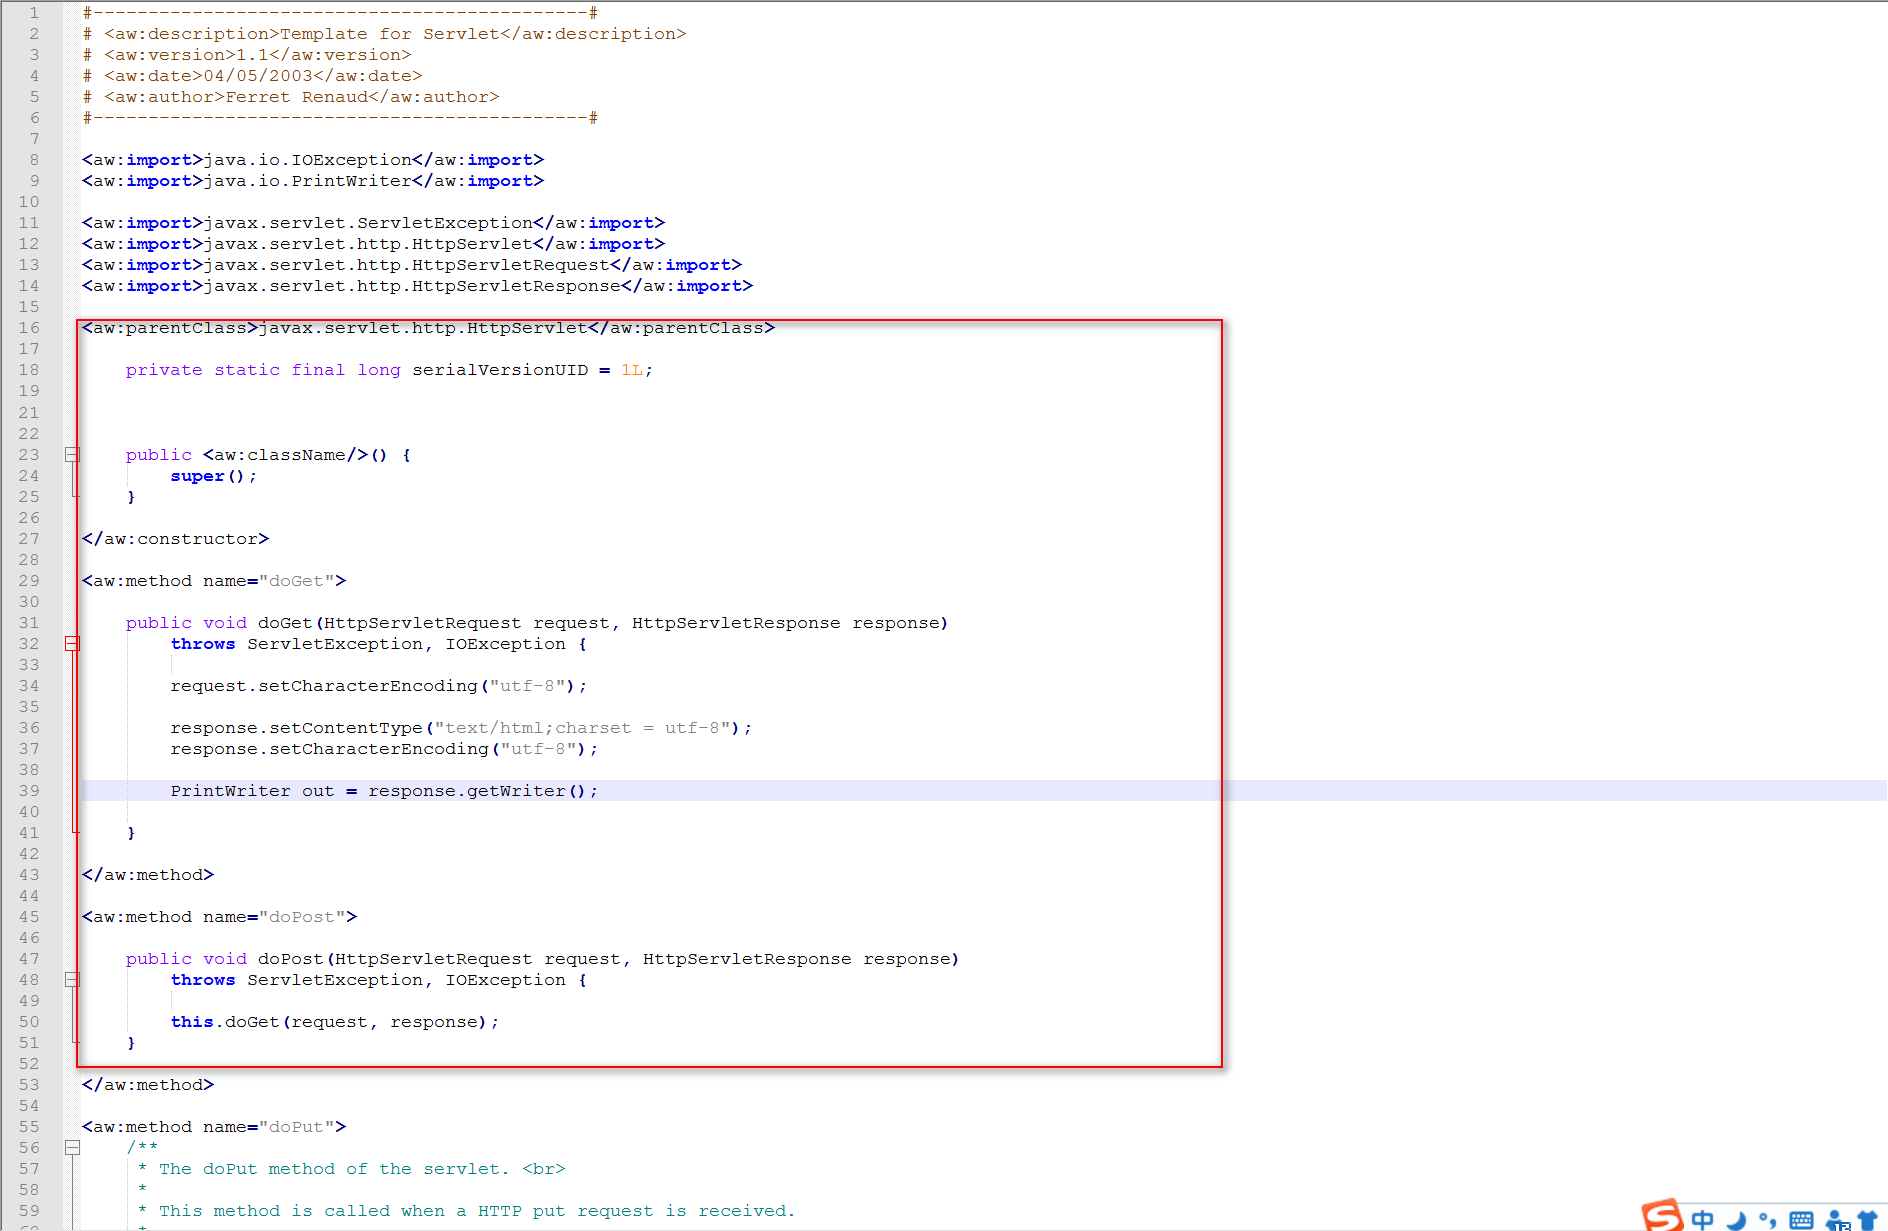Click 'javax.servlet.http.HttpServletRequest' import text
Image resolution: width=1888 pixels, height=1231 pixels.
pos(407,265)
